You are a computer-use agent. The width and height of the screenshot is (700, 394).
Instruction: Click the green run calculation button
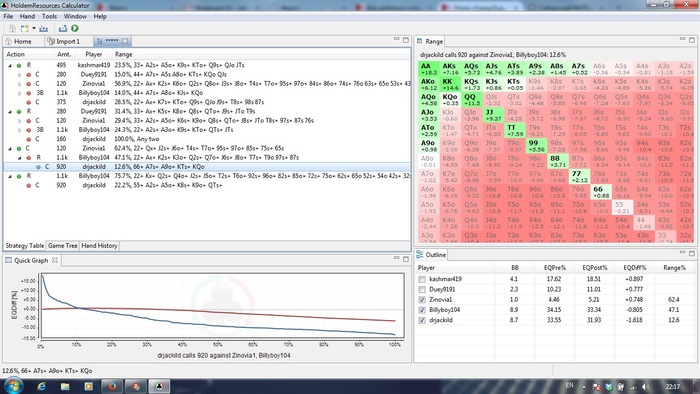[75, 28]
